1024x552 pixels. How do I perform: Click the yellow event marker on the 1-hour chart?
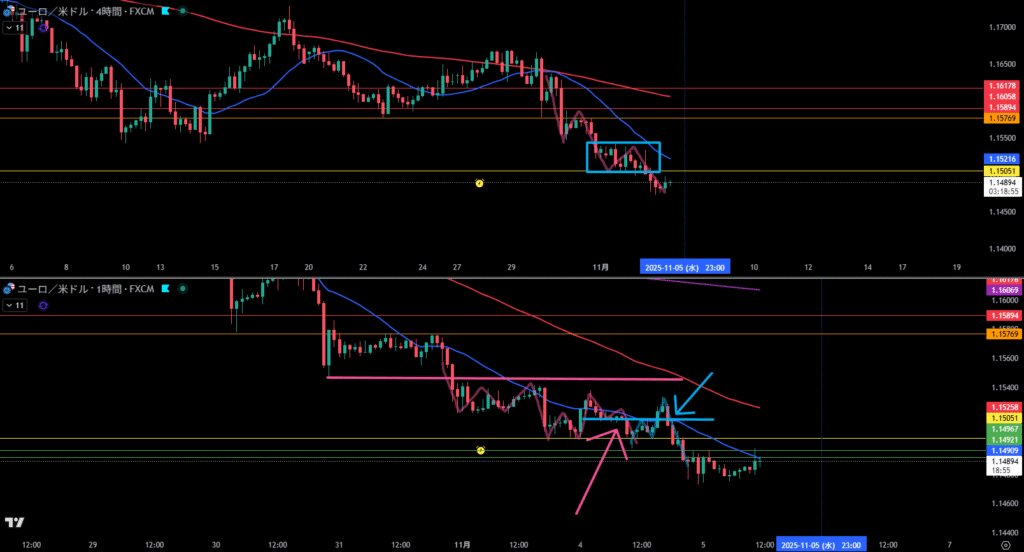(x=481, y=450)
